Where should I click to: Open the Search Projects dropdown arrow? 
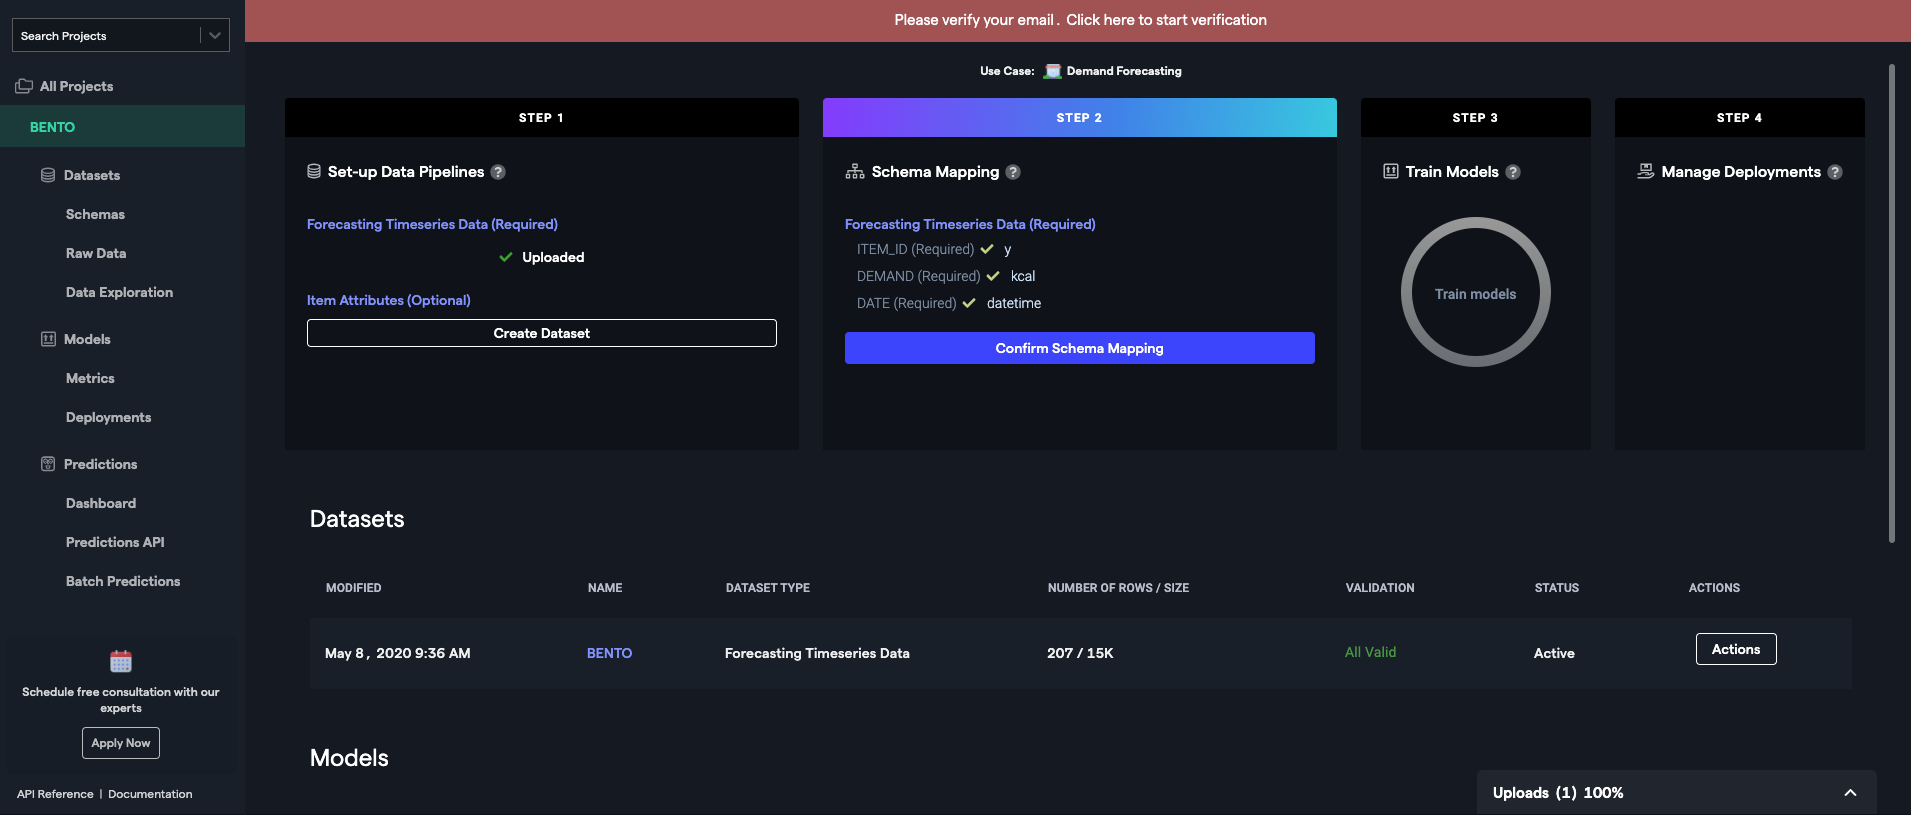(x=215, y=35)
